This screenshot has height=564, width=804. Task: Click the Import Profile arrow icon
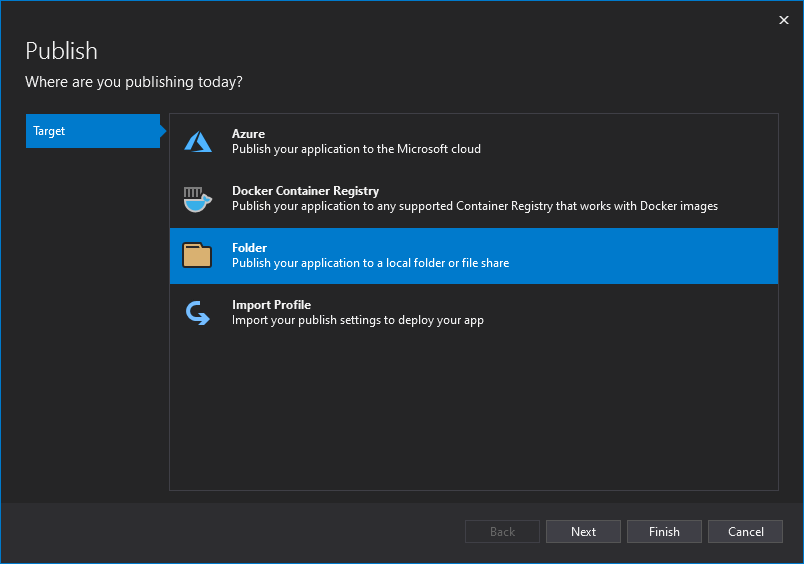(197, 313)
